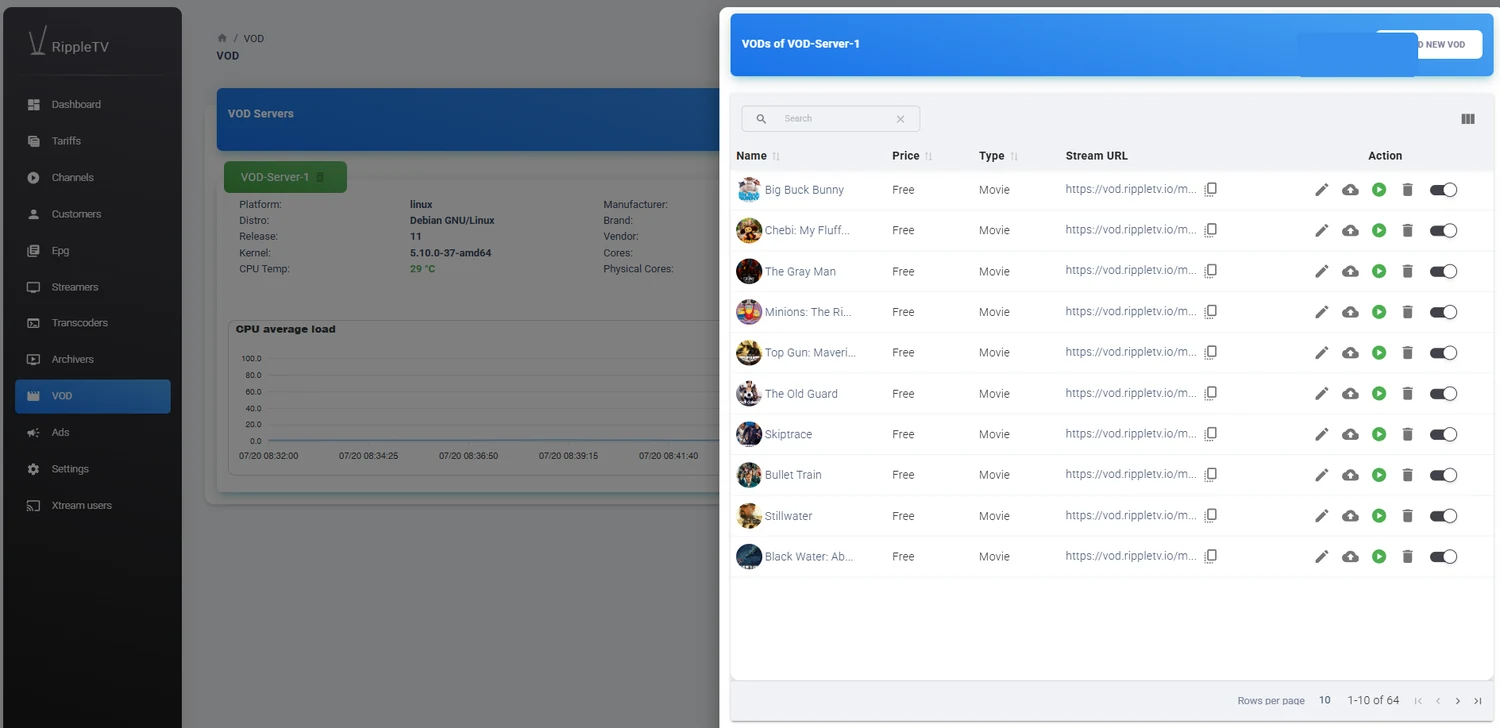Click the RippleTV logo
This screenshot has width=1500, height=728.
[66, 43]
